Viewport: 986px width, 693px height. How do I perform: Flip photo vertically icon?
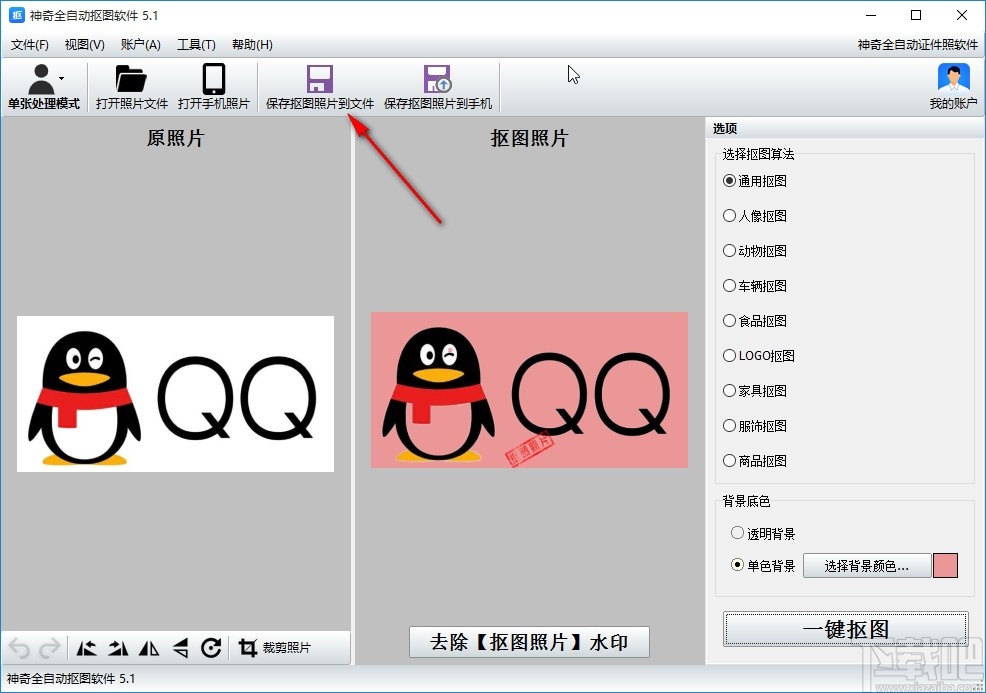point(180,648)
